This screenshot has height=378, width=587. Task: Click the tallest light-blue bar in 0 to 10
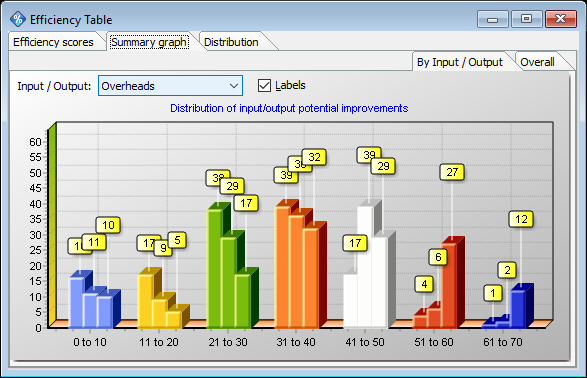click(x=77, y=302)
